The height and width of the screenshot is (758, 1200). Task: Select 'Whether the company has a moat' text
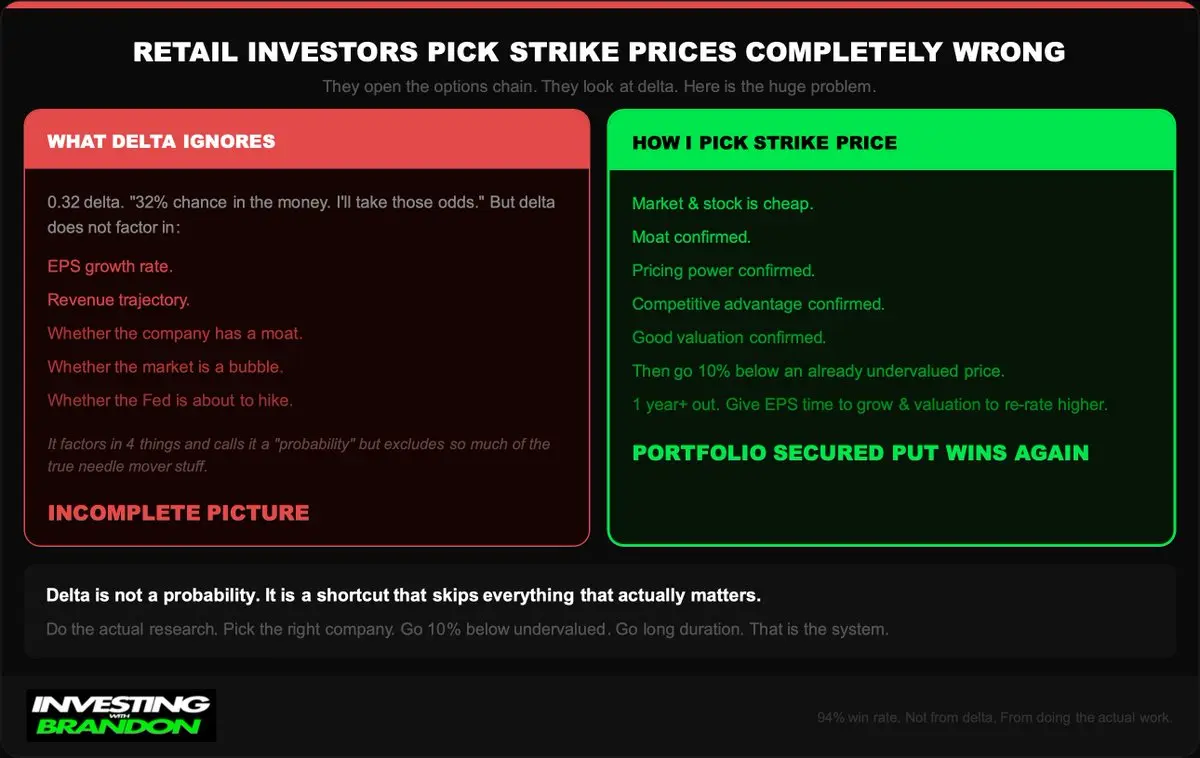tap(175, 333)
